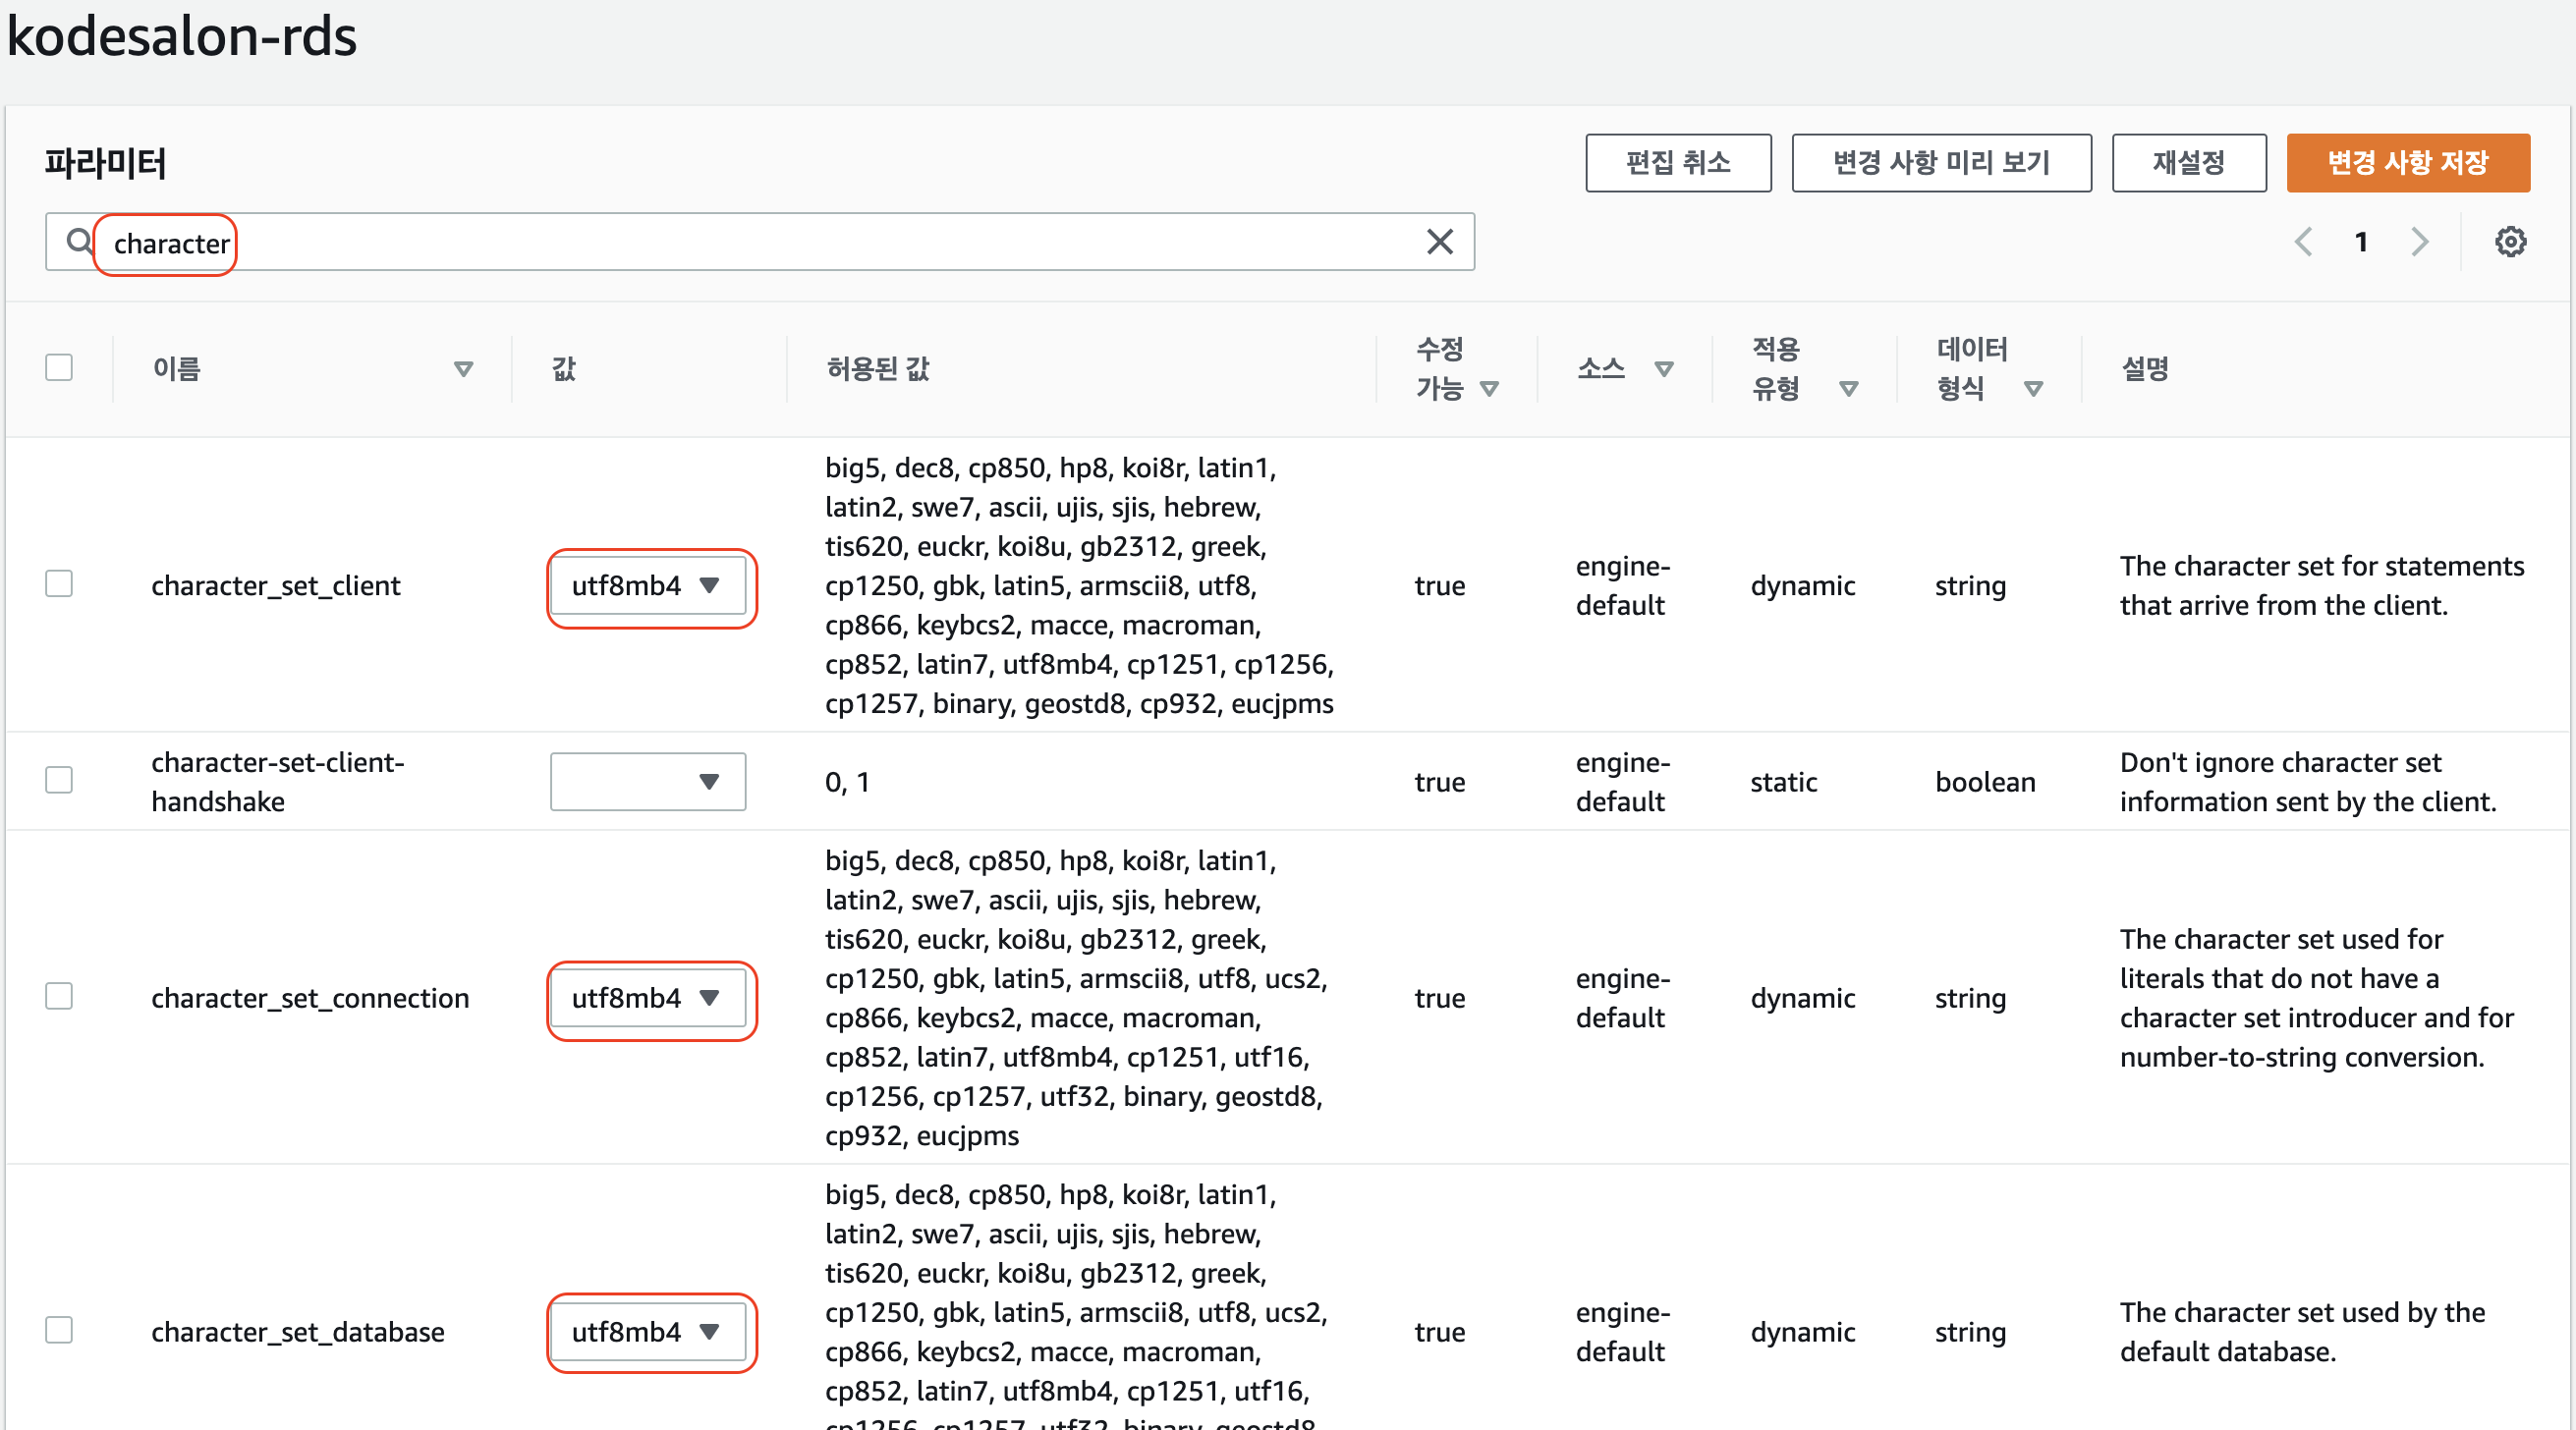
Task: Sort by 적용 유형 column arrow
Action: coord(1848,389)
